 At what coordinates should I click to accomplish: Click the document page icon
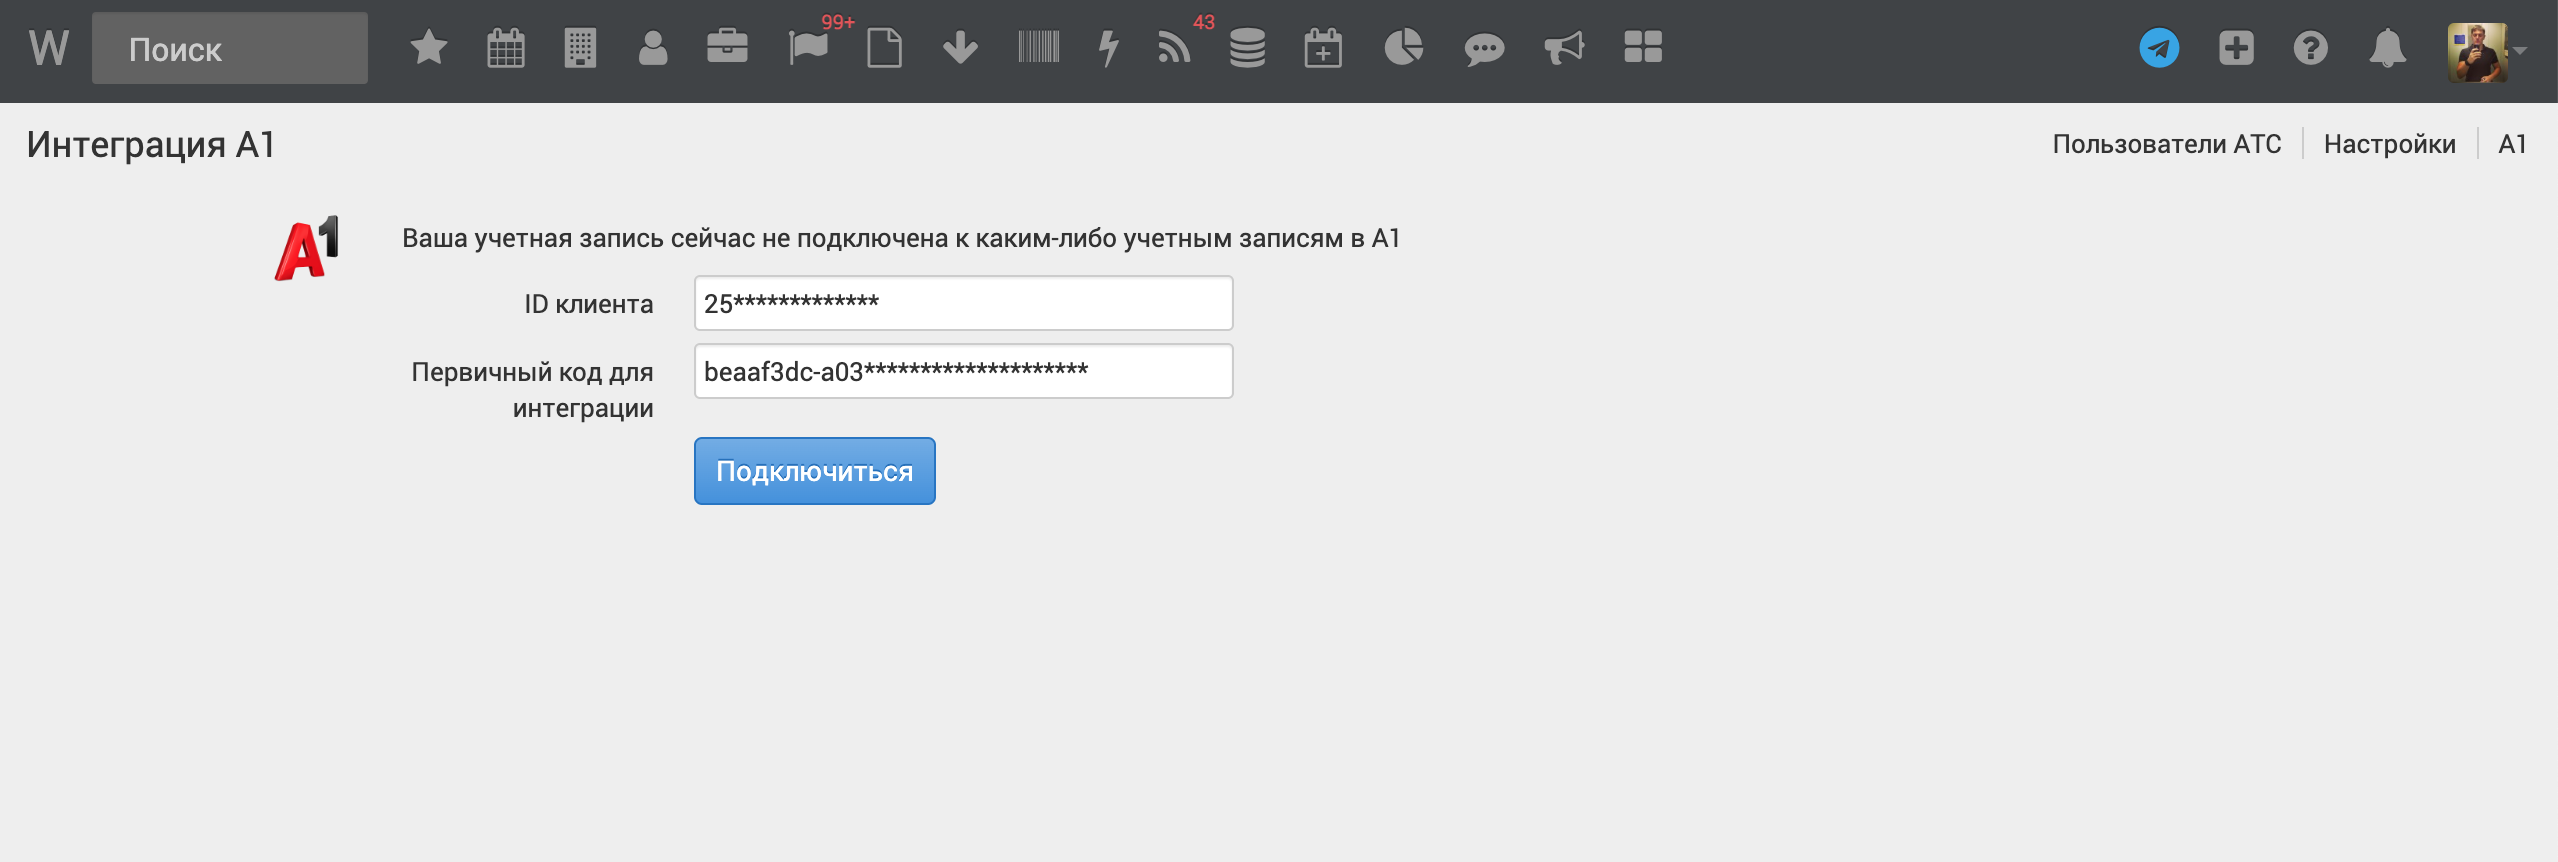pyautogui.click(x=884, y=48)
